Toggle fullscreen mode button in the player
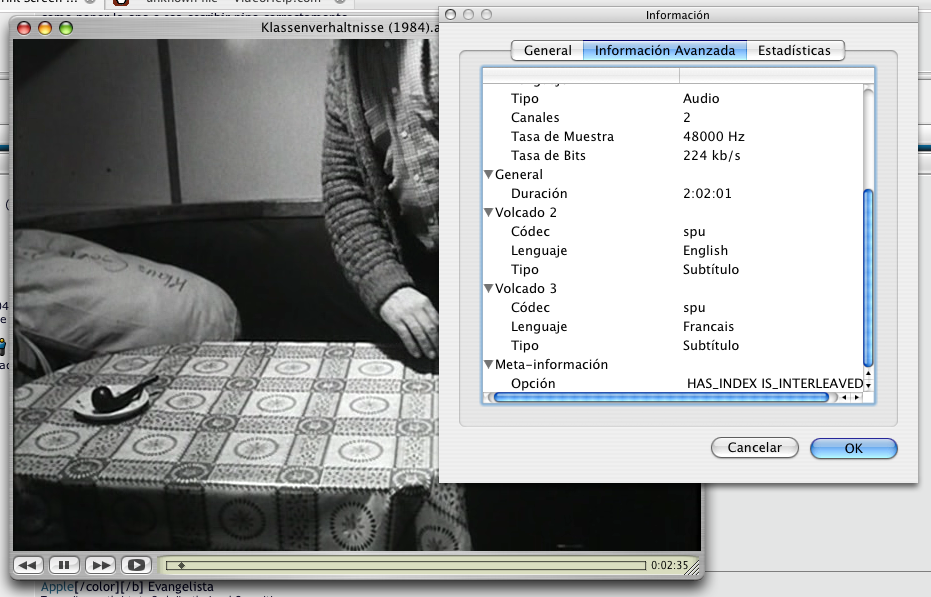This screenshot has width=931, height=597. pos(136,565)
